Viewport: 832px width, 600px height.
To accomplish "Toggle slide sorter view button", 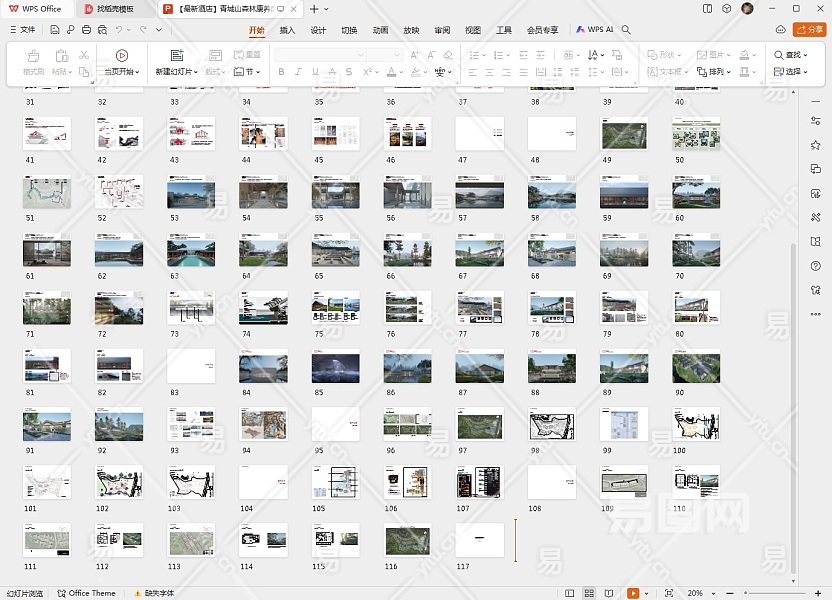I will (589, 593).
